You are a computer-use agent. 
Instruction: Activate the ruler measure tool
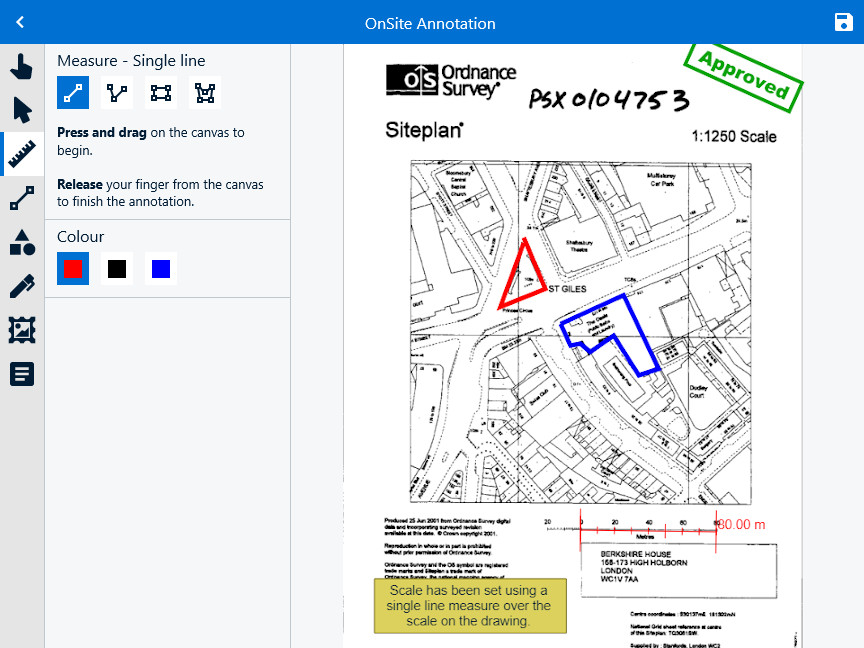click(22, 154)
